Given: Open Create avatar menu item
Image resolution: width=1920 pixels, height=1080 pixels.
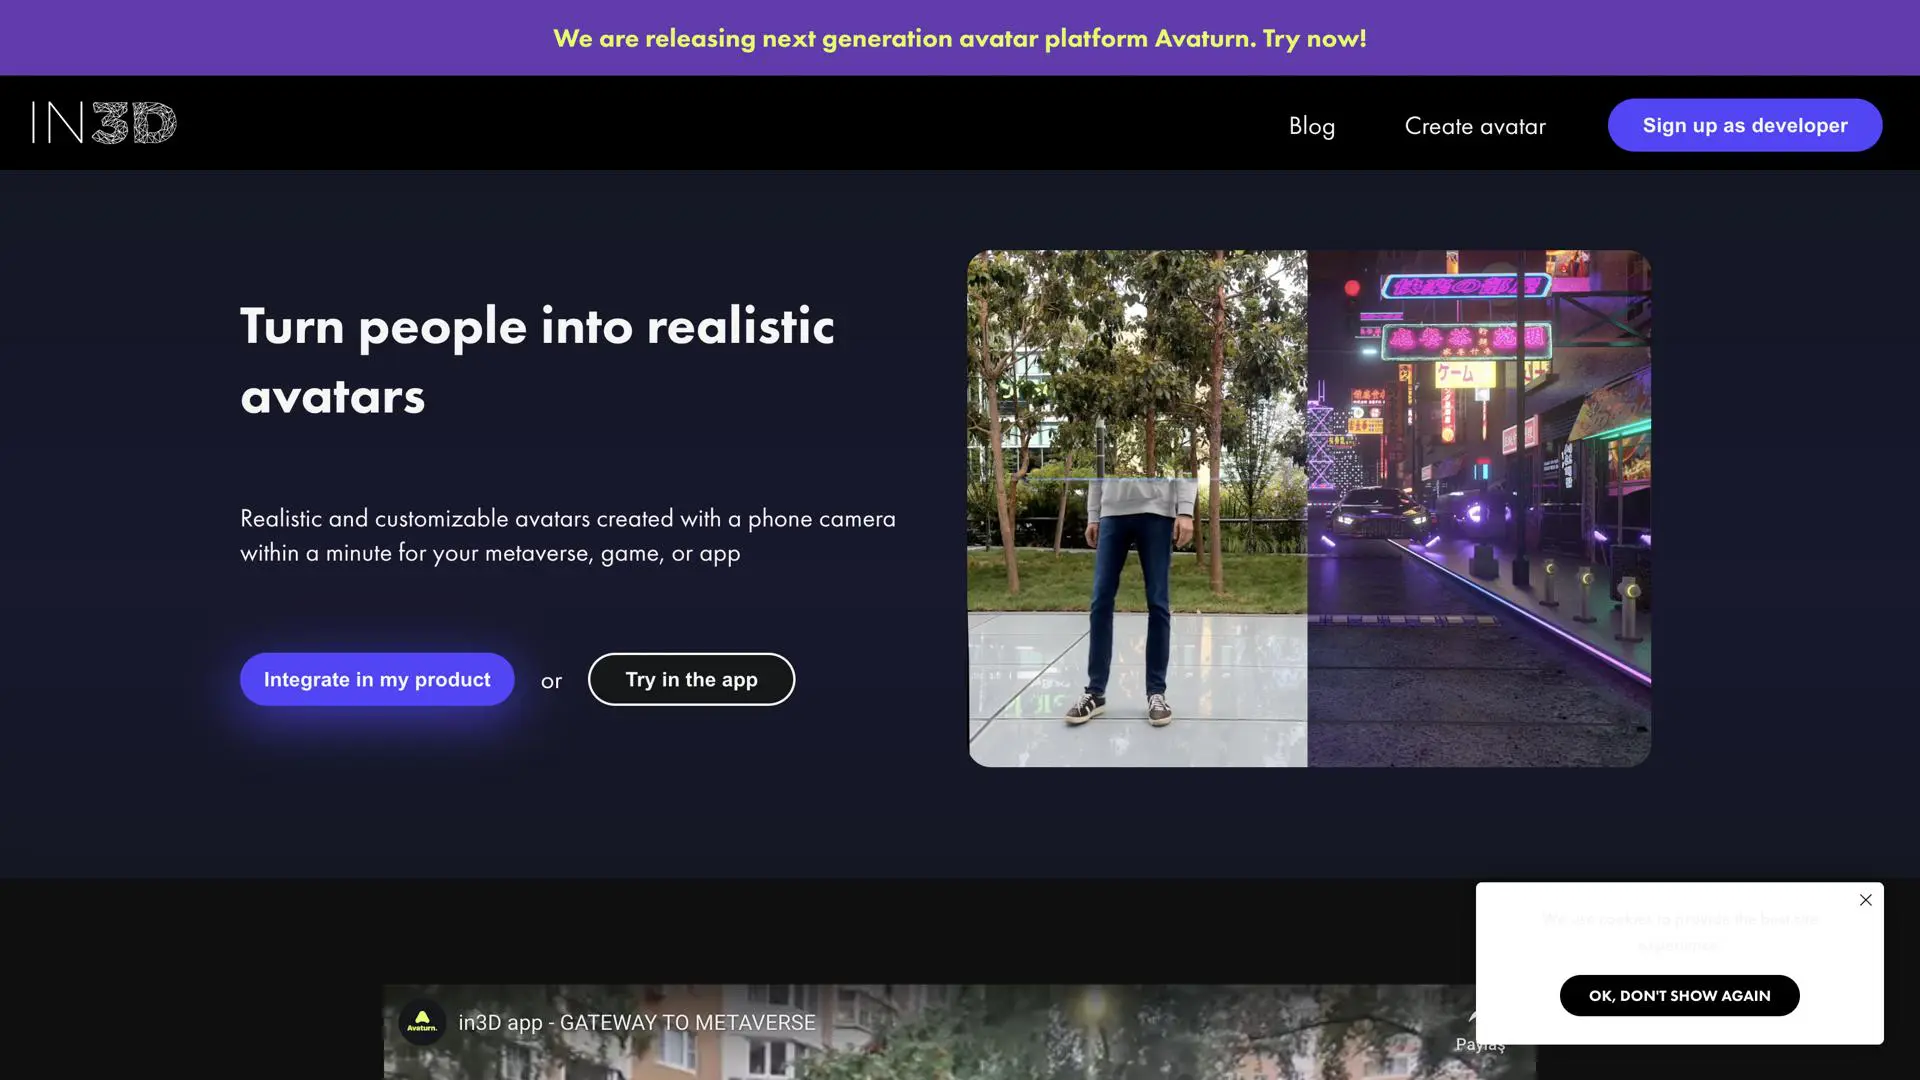Looking at the screenshot, I should [x=1474, y=126].
